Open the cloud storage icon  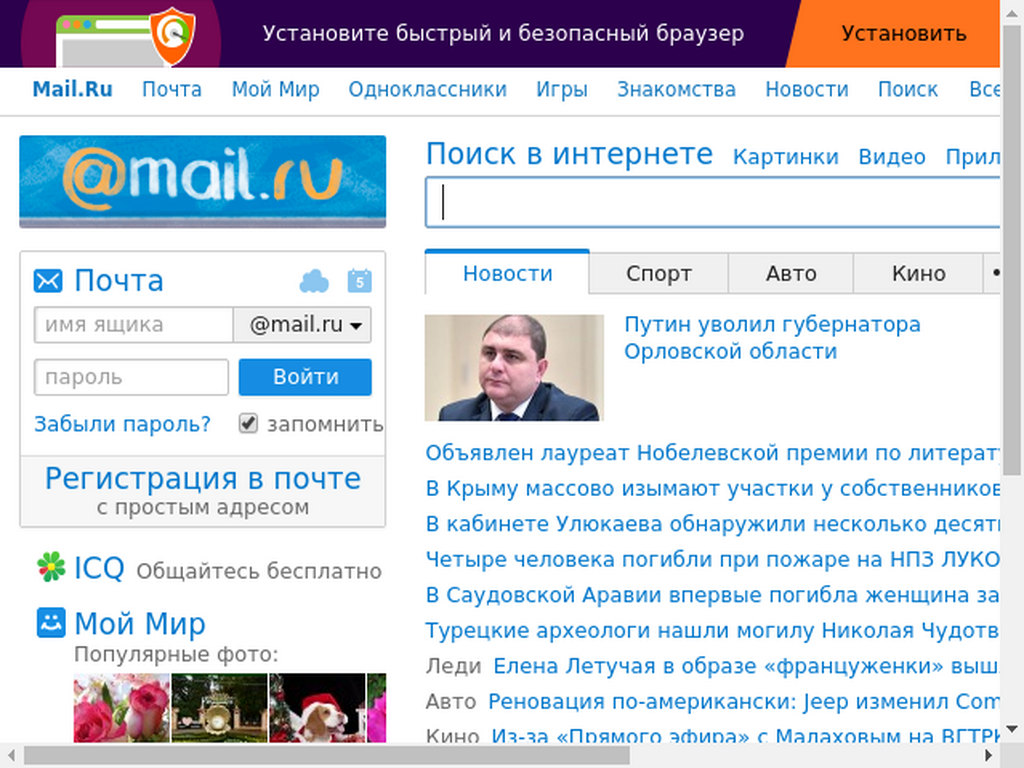click(314, 281)
